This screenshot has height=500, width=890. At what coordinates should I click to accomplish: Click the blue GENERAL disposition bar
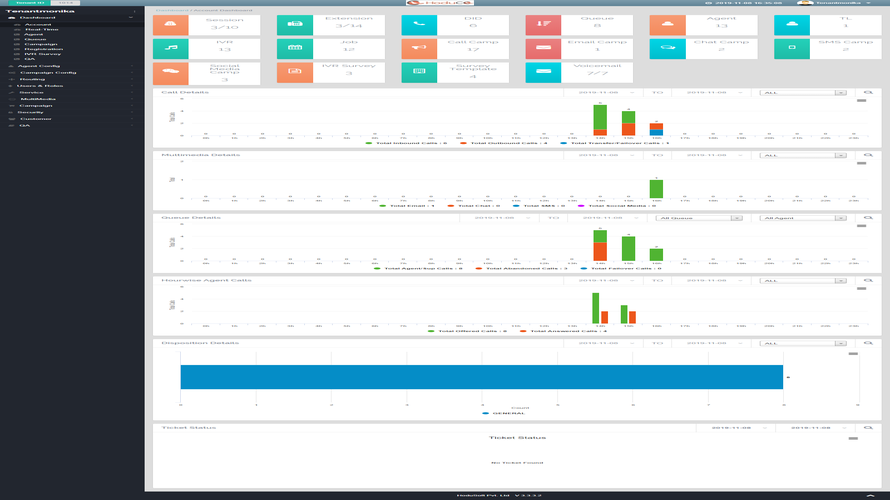click(481, 377)
